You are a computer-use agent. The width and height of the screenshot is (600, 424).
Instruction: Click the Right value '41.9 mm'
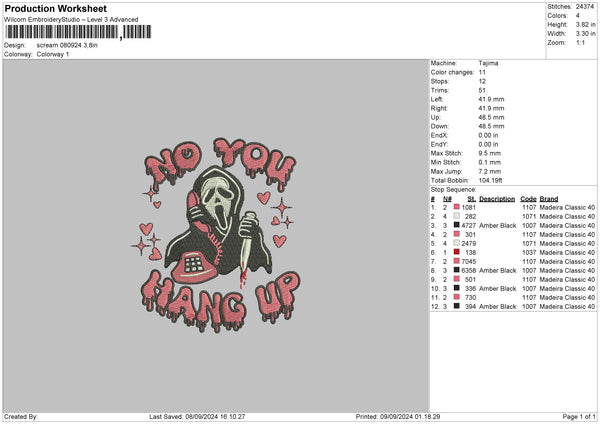click(x=491, y=108)
